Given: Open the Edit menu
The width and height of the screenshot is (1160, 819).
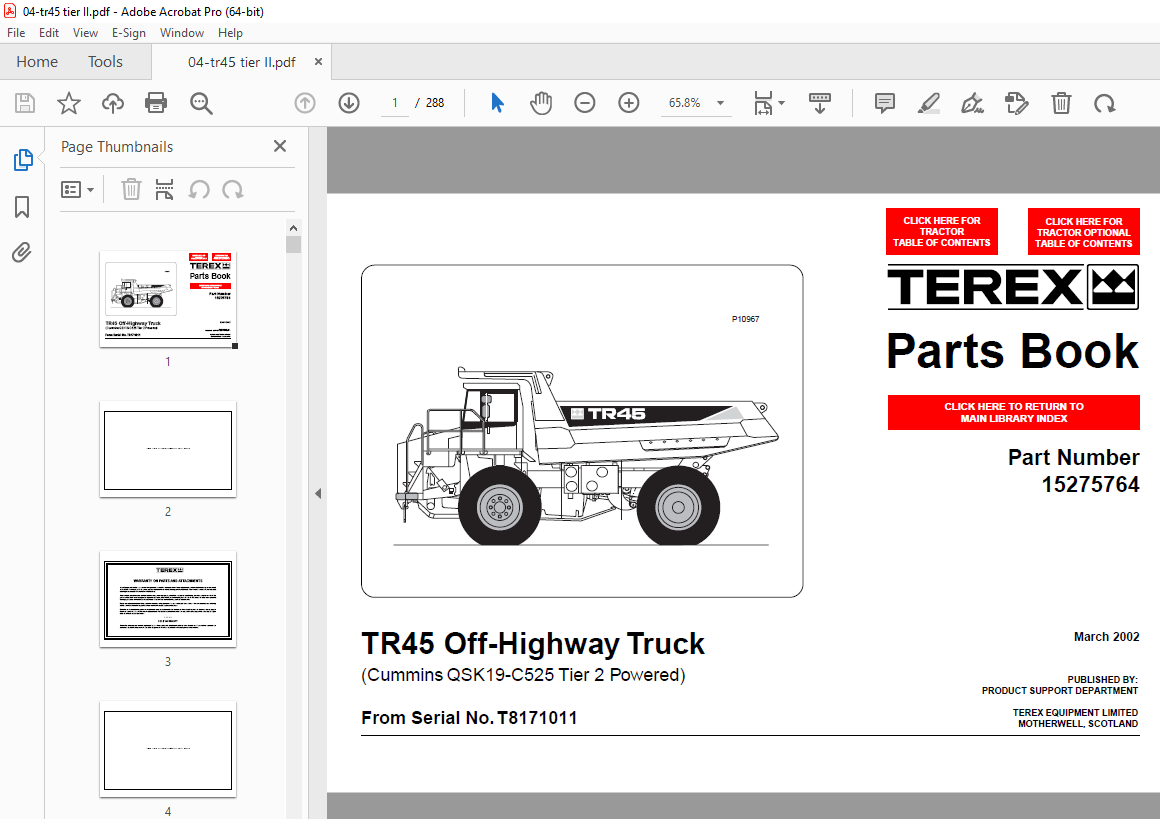Looking at the screenshot, I should click(49, 33).
